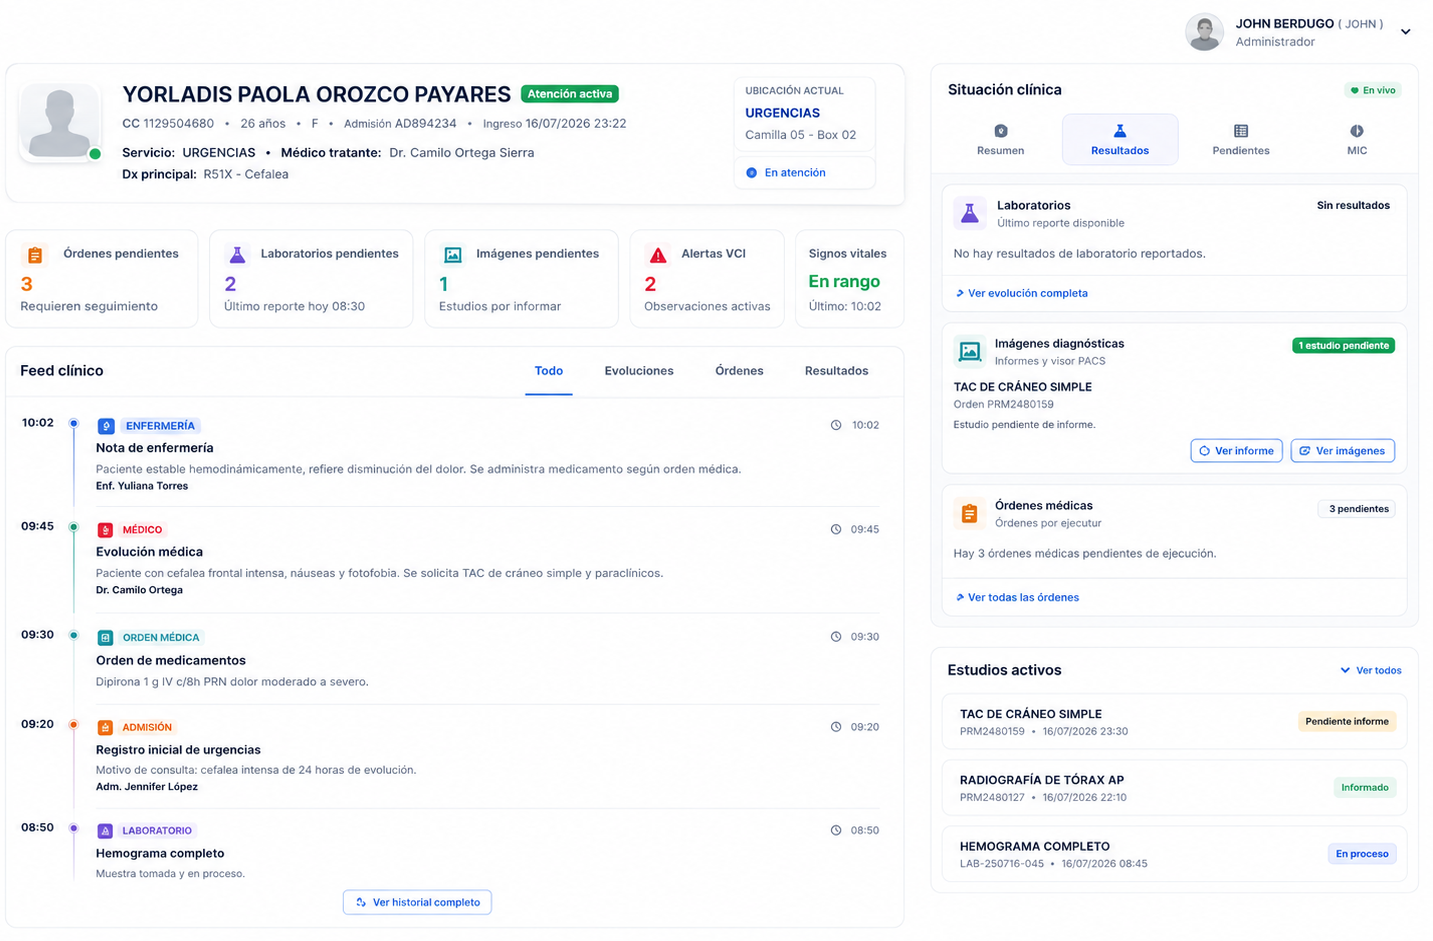The image size is (1433, 941).
Task: Click the Ver imágenes button
Action: [1342, 451]
